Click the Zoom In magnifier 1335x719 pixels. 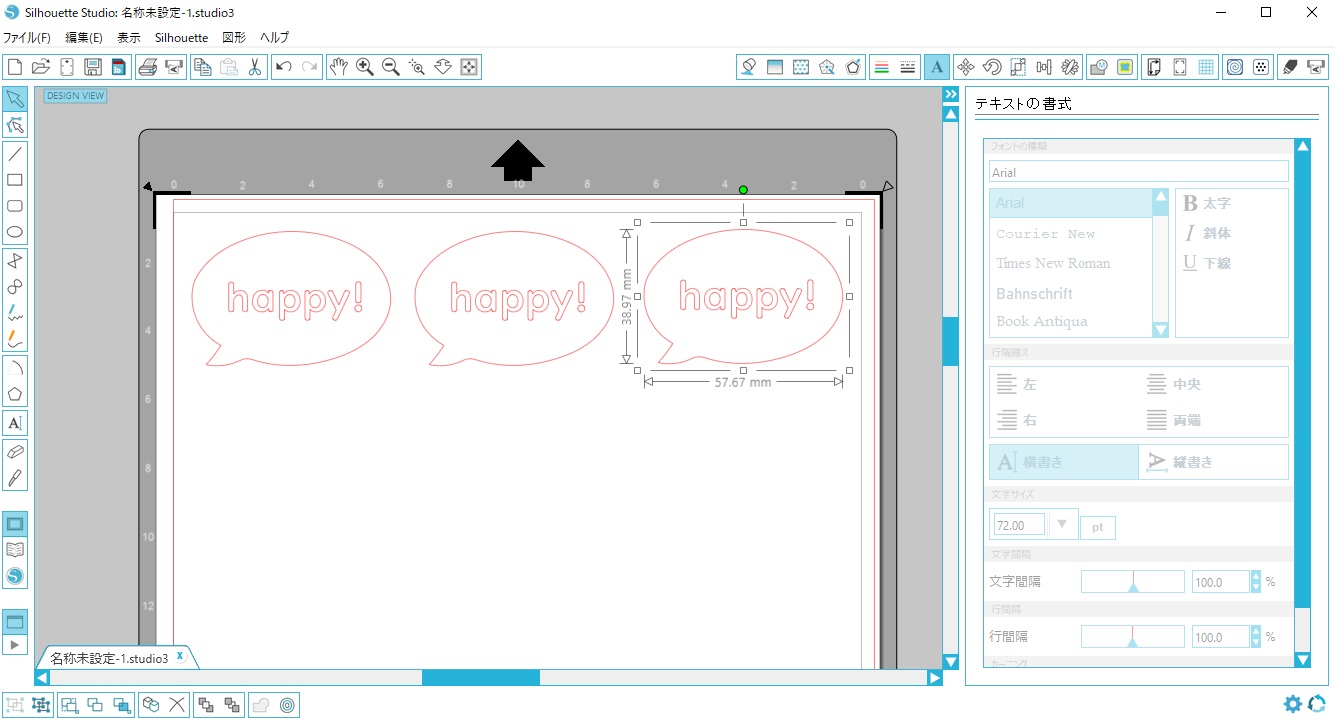365,67
